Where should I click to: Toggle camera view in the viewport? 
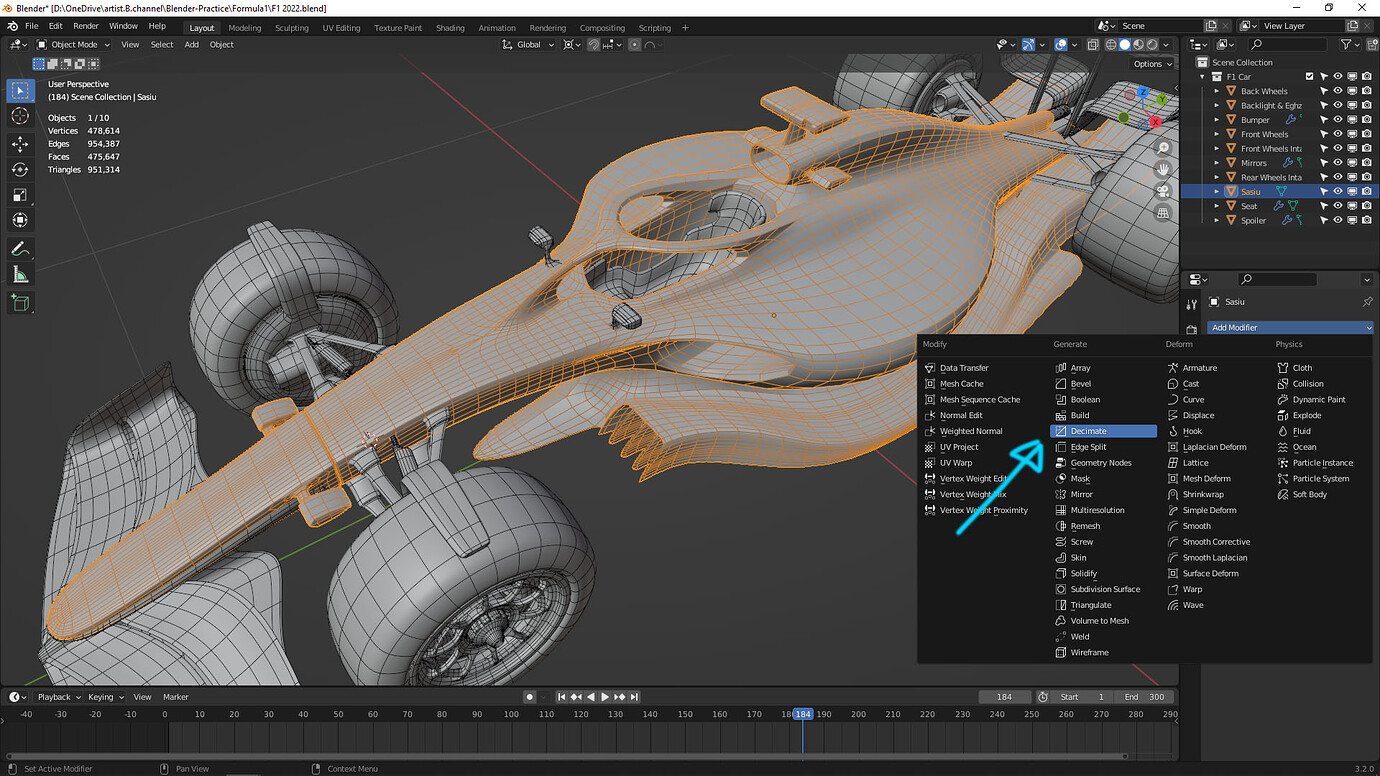point(1163,191)
